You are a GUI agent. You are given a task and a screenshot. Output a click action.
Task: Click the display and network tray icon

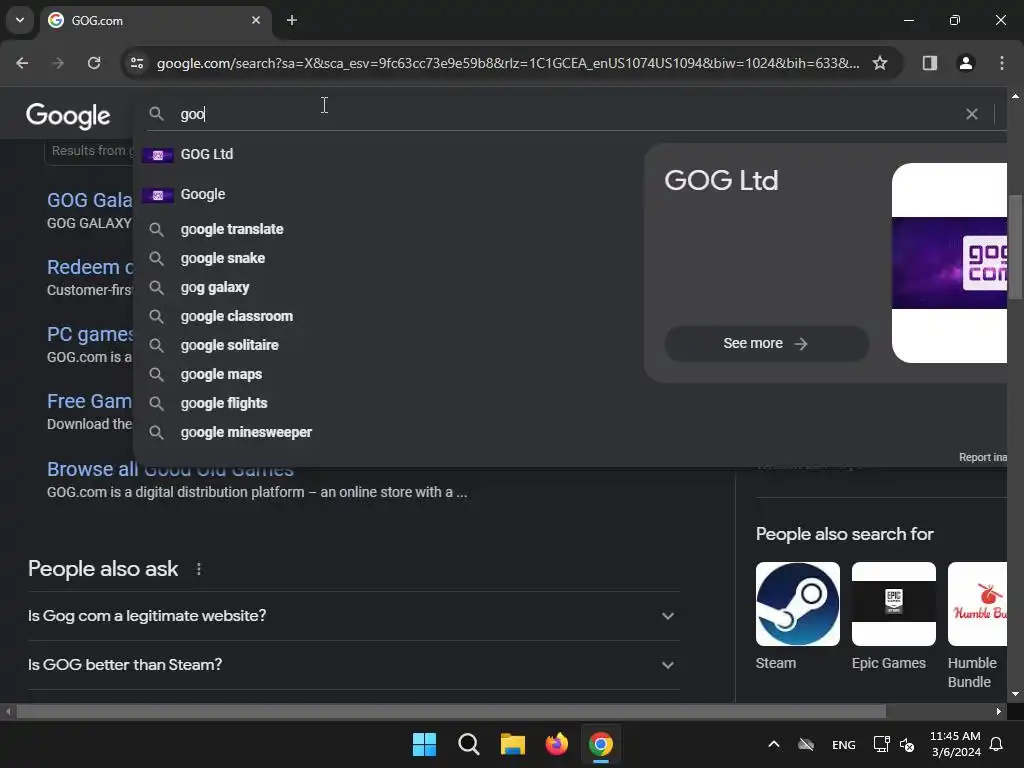coord(881,744)
